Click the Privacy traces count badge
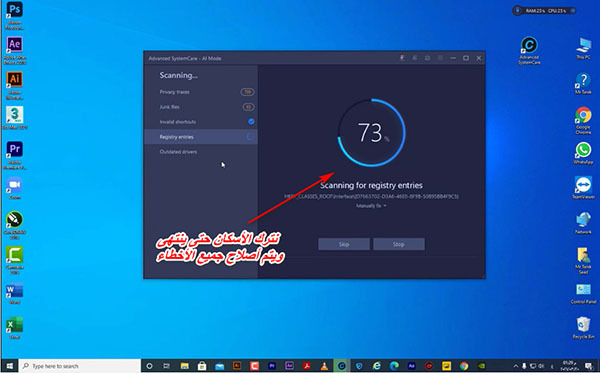 tap(248, 92)
